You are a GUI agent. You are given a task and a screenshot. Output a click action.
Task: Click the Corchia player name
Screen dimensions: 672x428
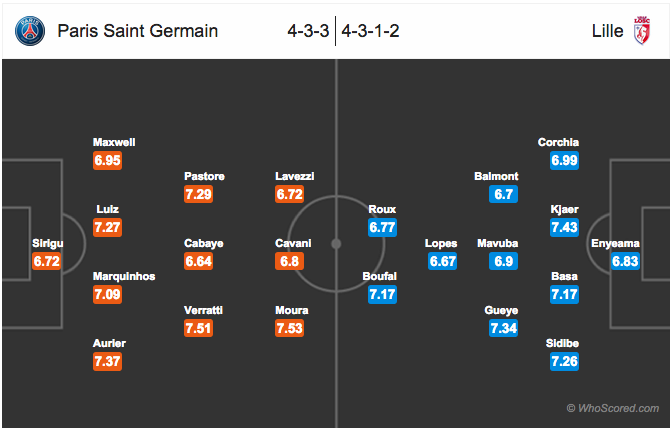[x=558, y=142]
